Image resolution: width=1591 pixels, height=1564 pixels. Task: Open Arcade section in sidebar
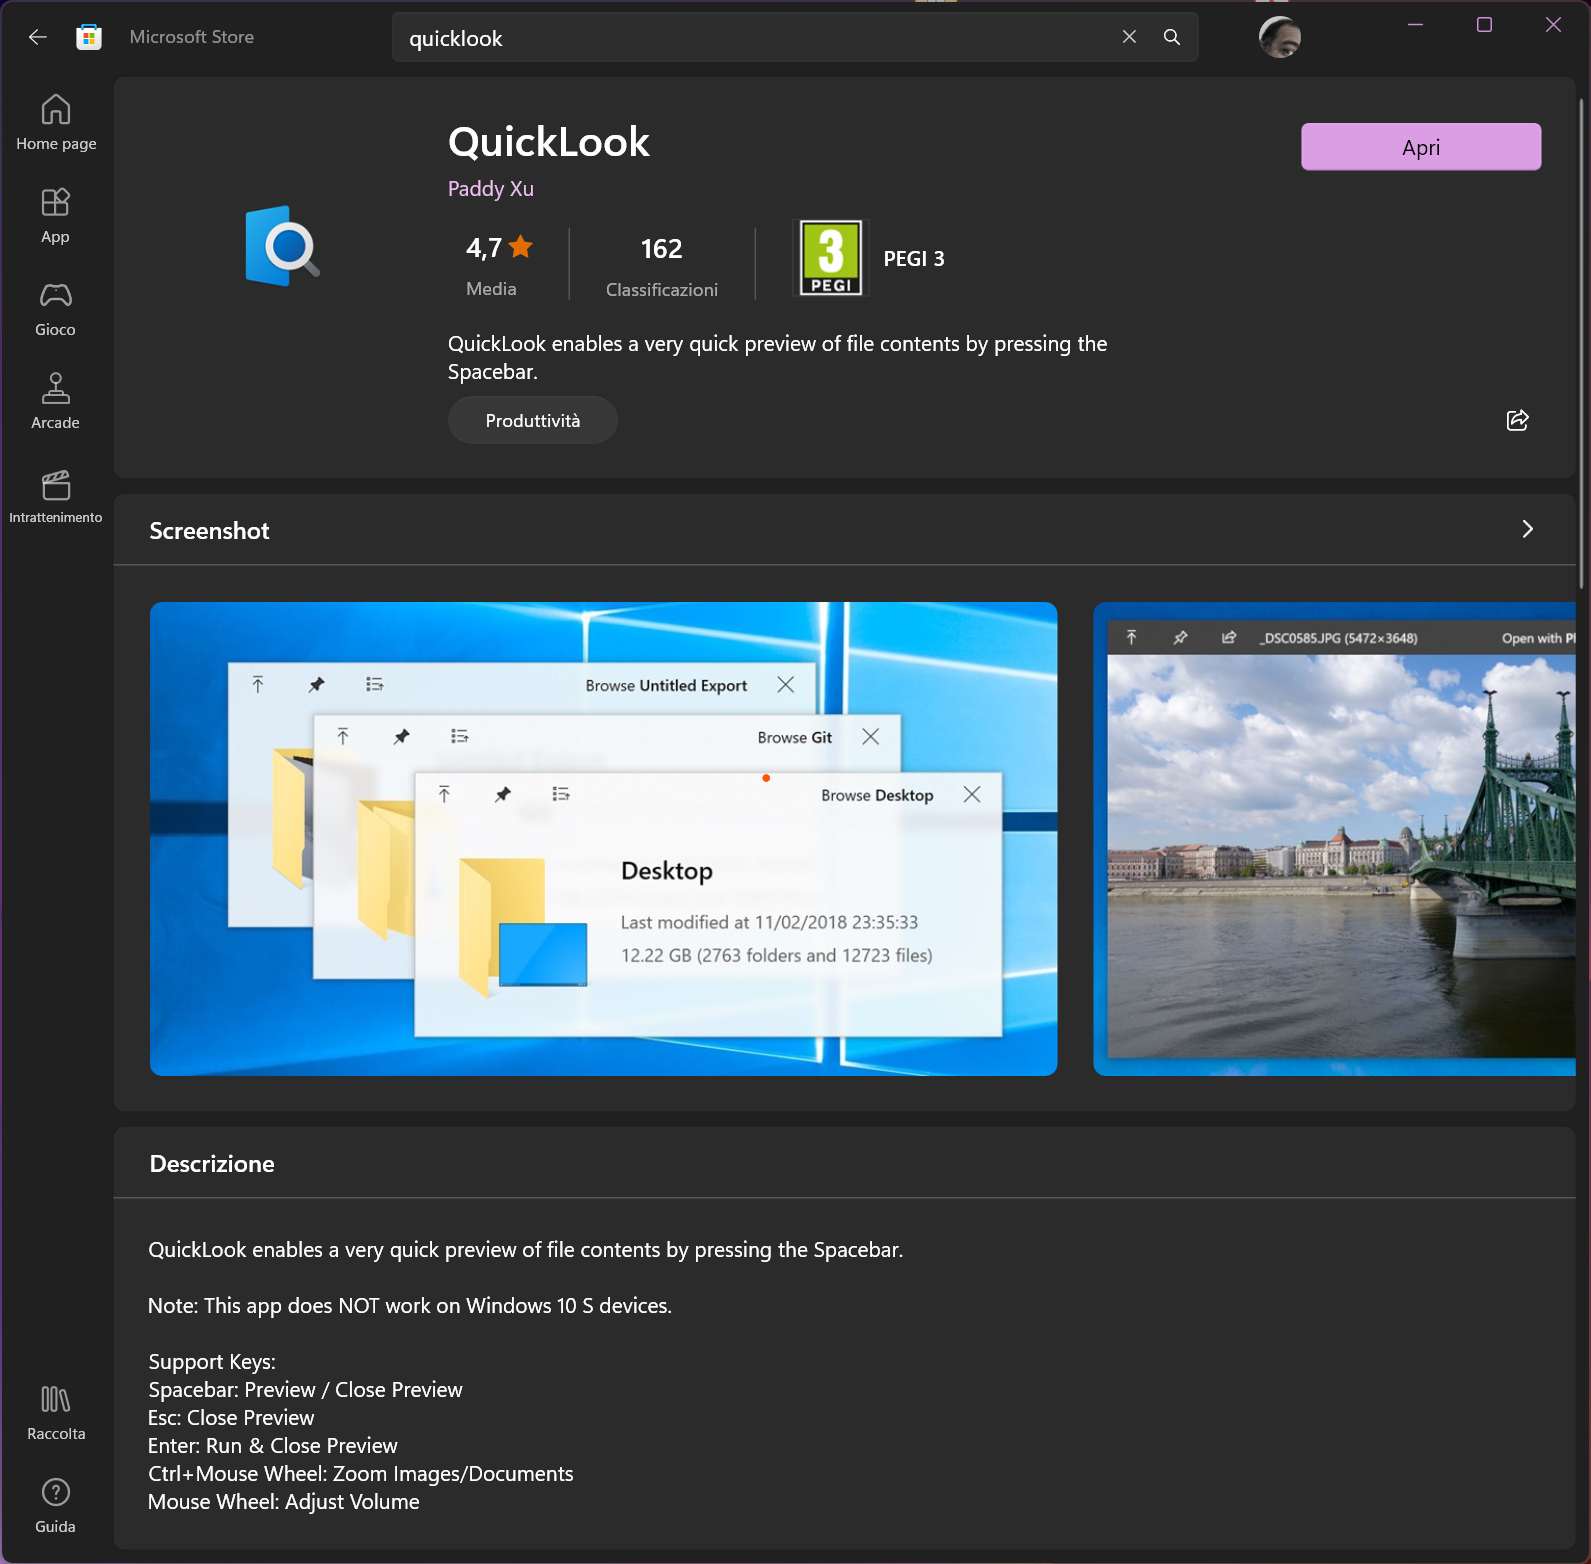pyautogui.click(x=56, y=401)
